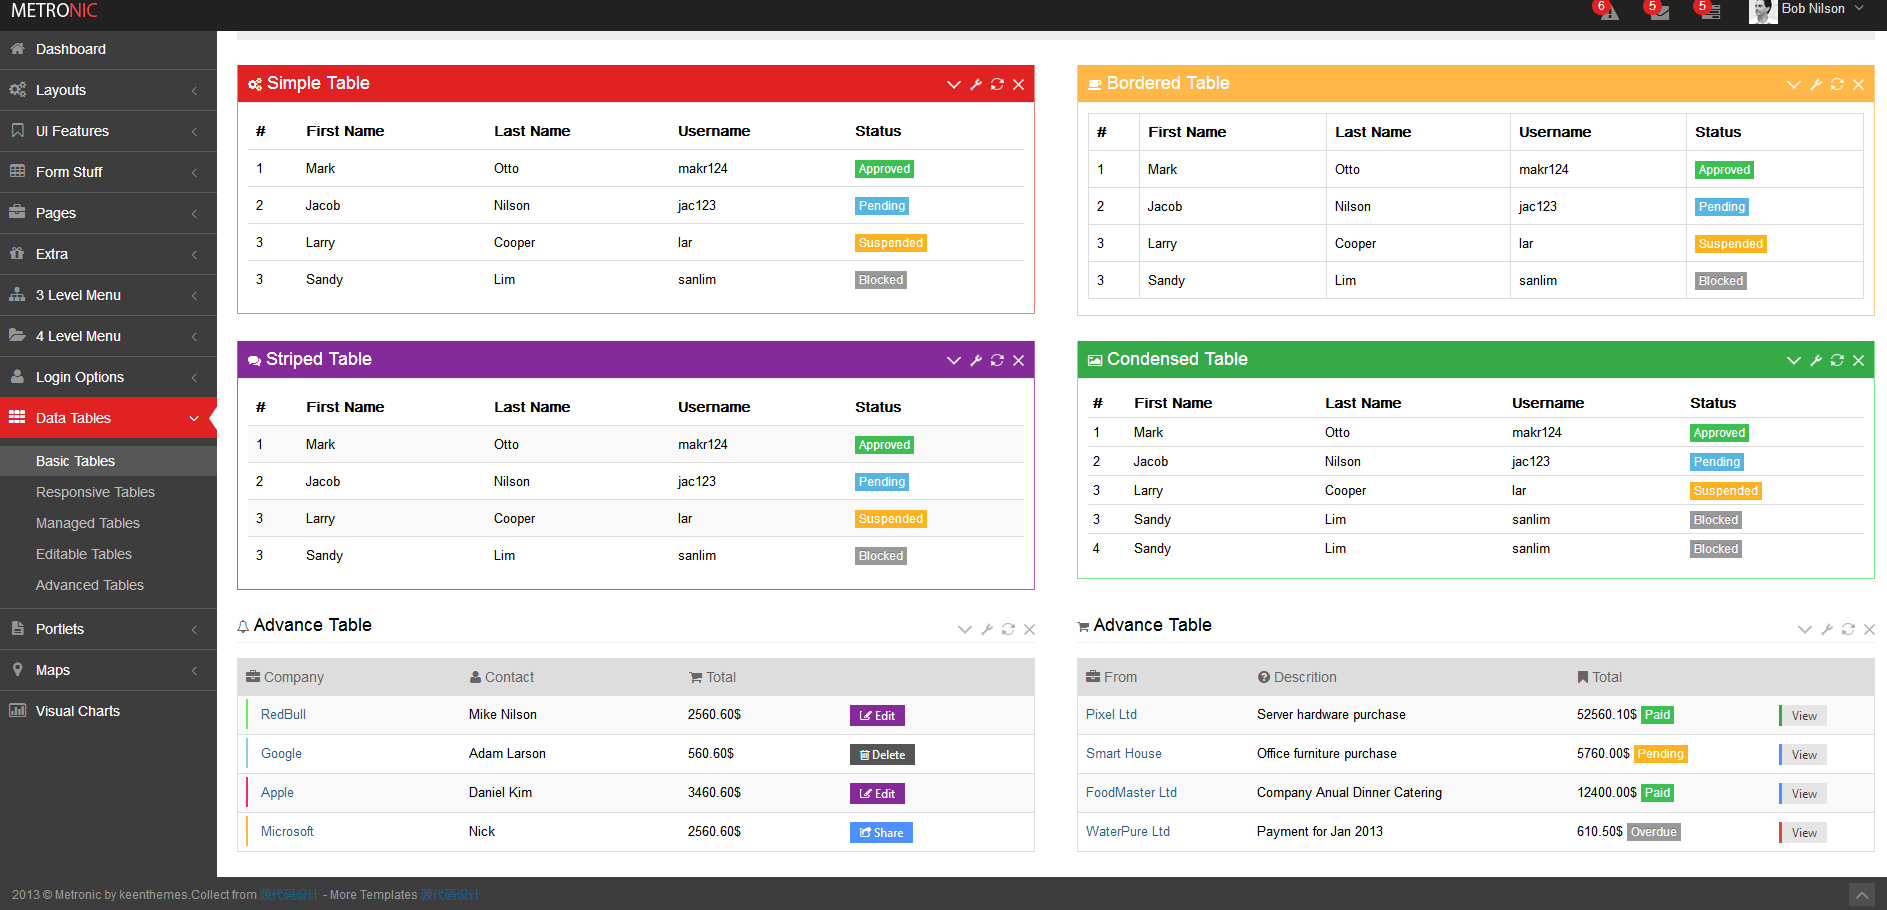Click Edit button in Apple row

point(877,794)
